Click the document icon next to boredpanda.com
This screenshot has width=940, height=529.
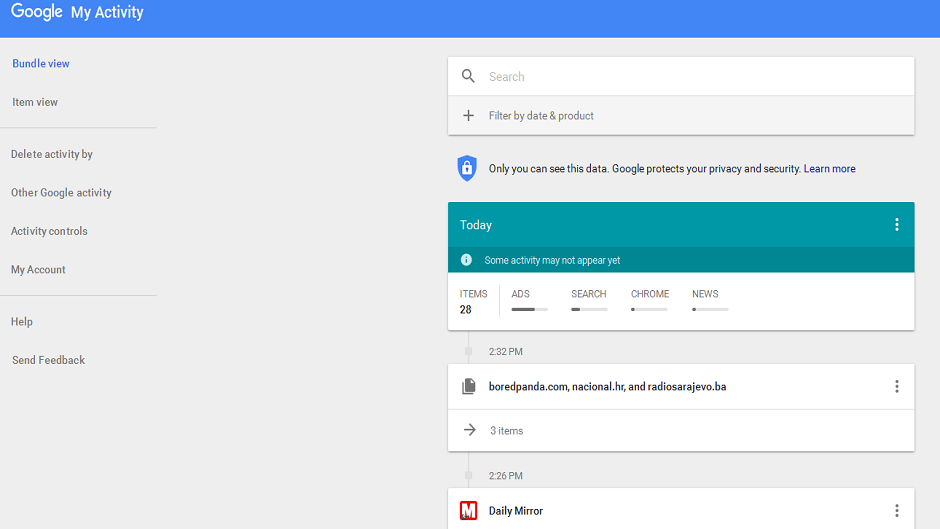468,387
